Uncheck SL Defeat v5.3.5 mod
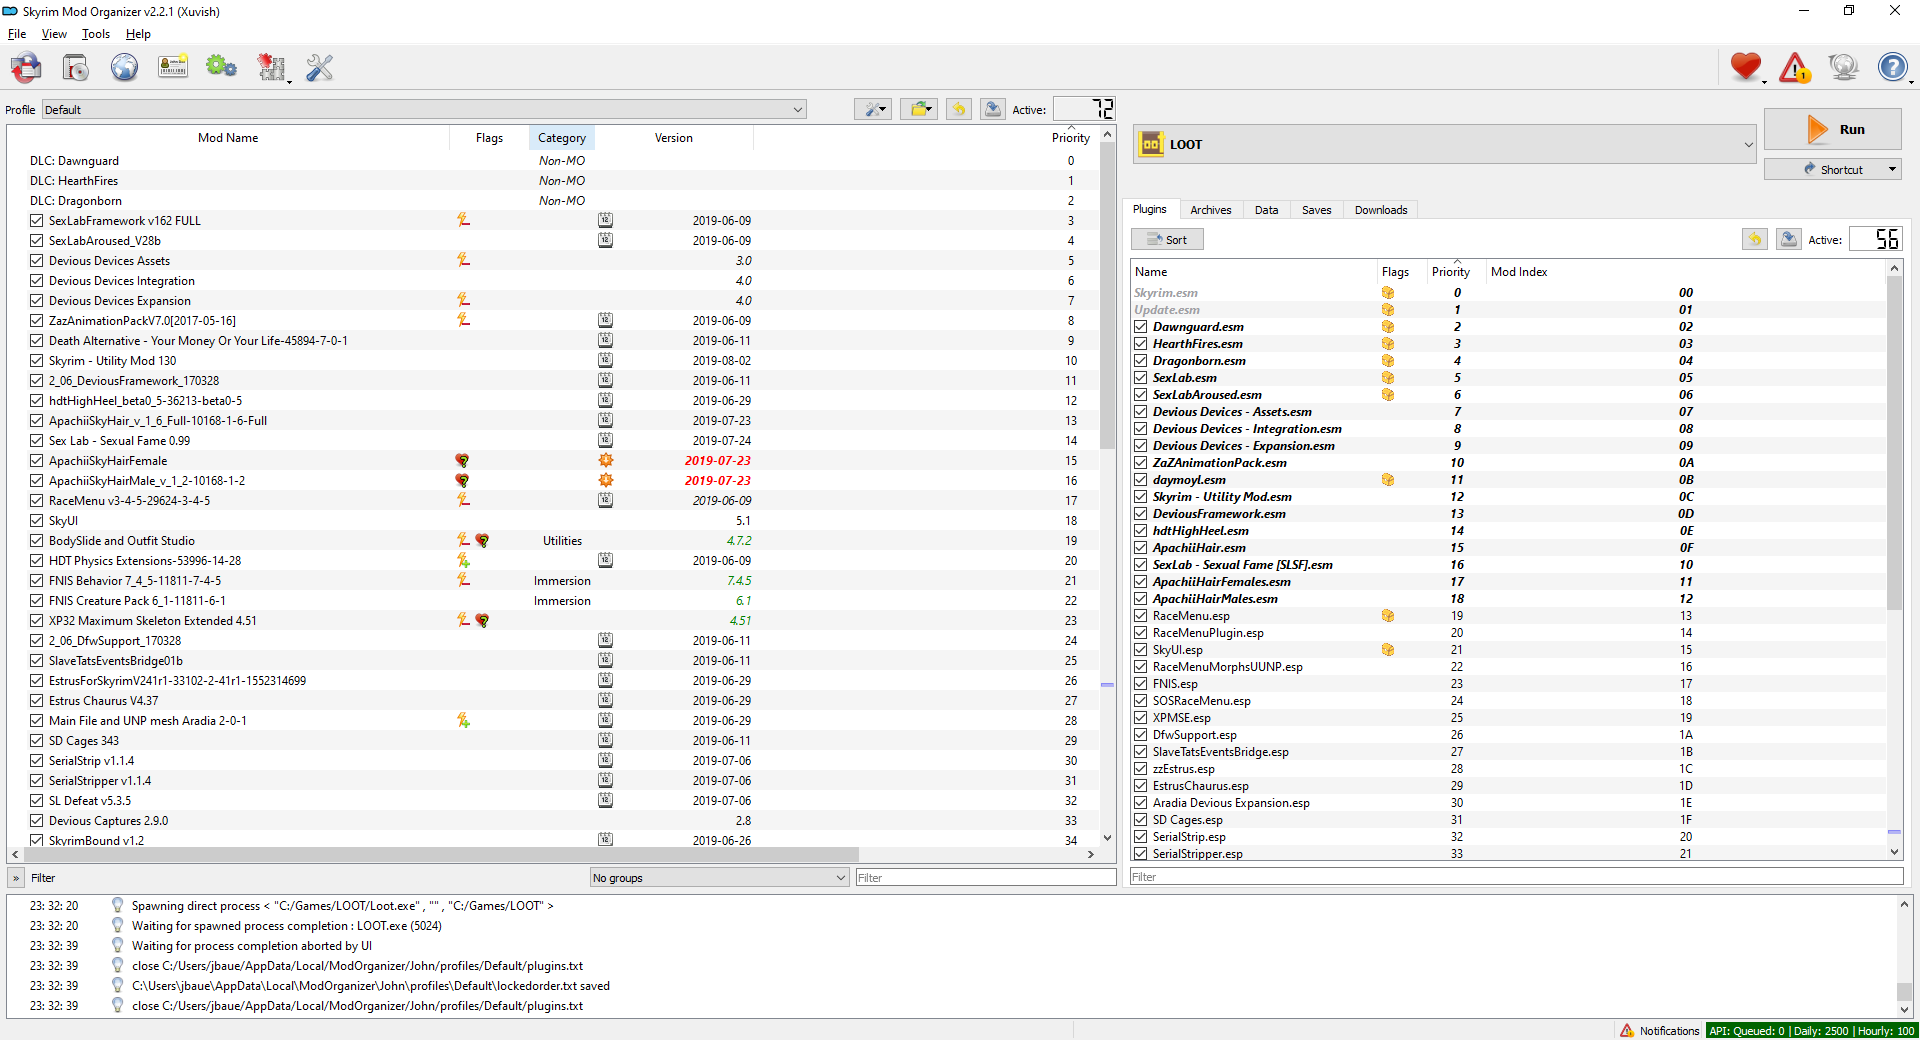The width and height of the screenshot is (1920, 1040). (x=37, y=801)
